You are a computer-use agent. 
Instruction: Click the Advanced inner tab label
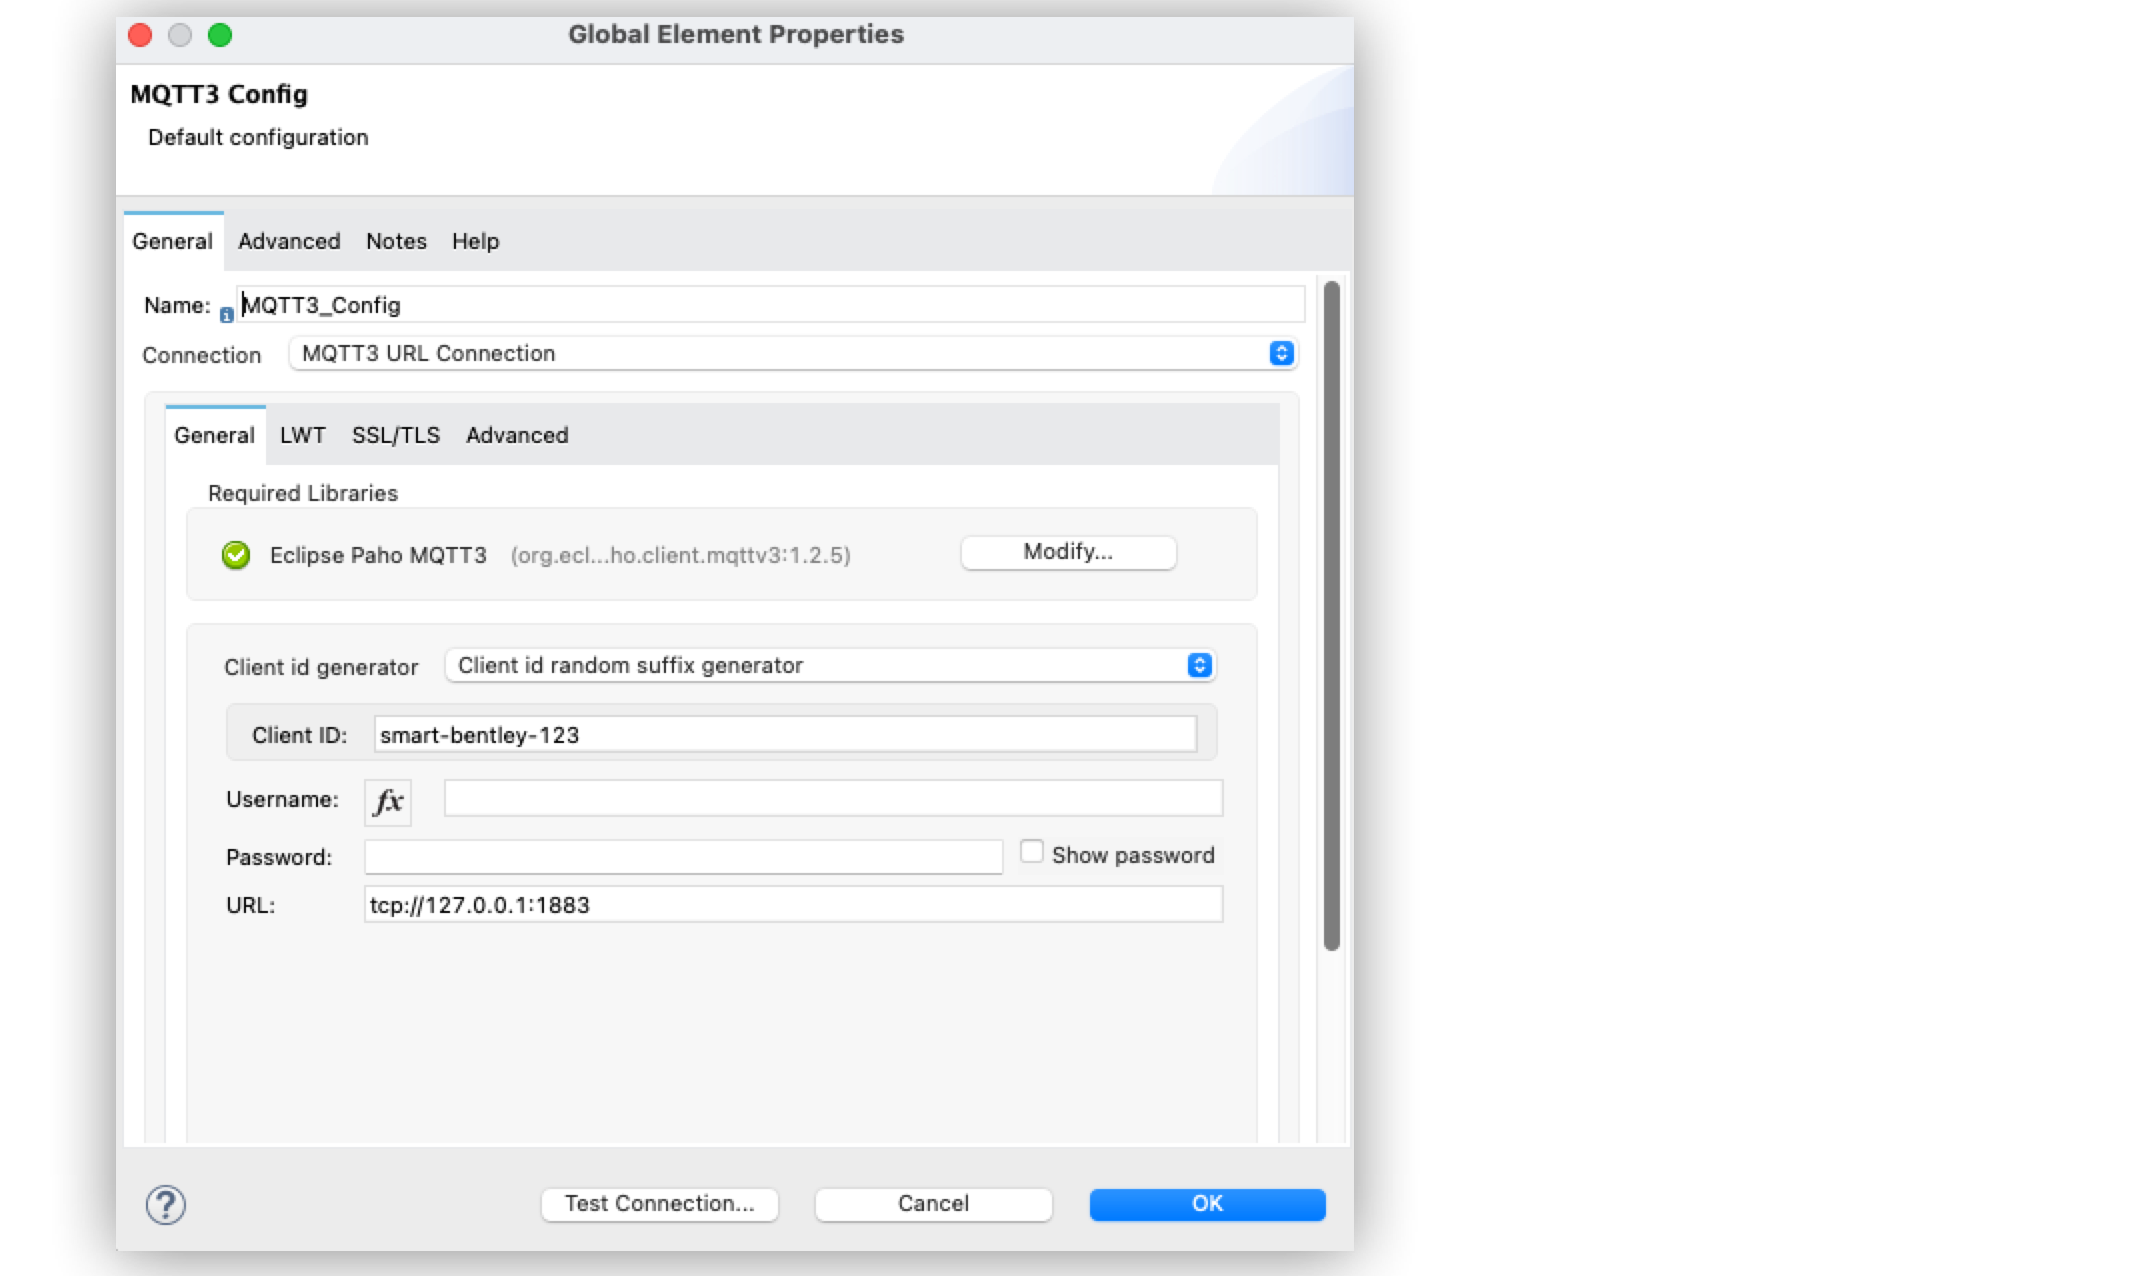coord(517,436)
